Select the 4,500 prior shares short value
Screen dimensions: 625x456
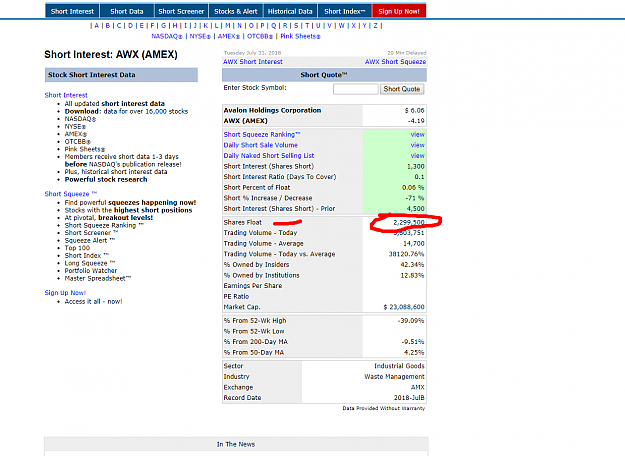(x=415, y=209)
